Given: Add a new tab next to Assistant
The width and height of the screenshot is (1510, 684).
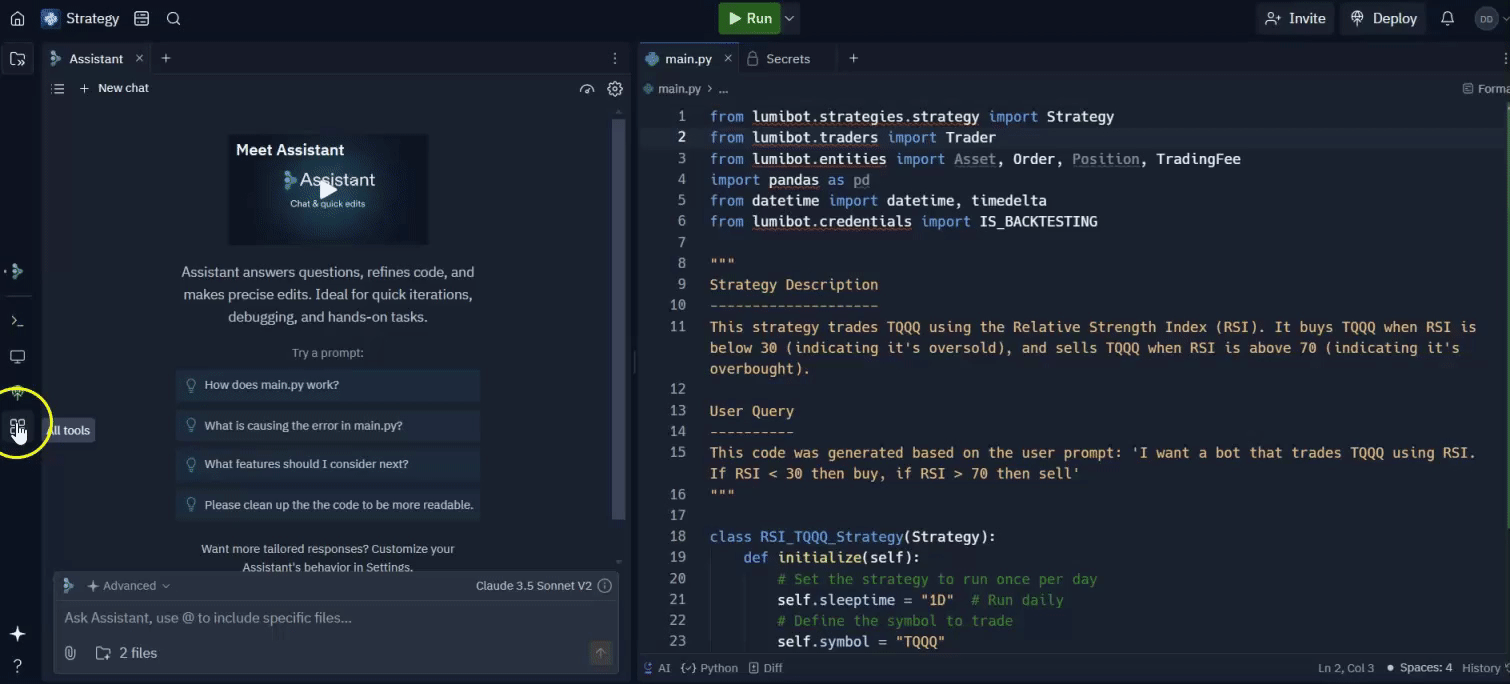Looking at the screenshot, I should [166, 59].
